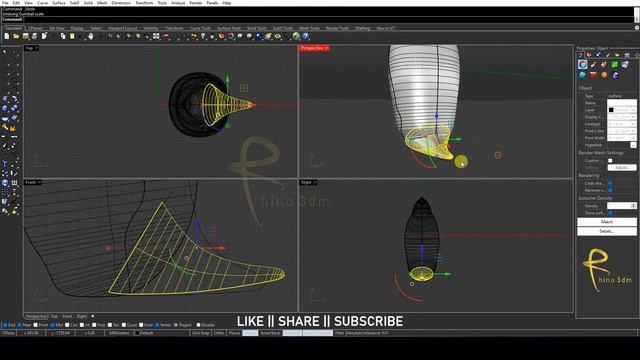640x360 pixels.
Task: Select the Texture Mapping icon in Properties
Action: tap(604, 64)
